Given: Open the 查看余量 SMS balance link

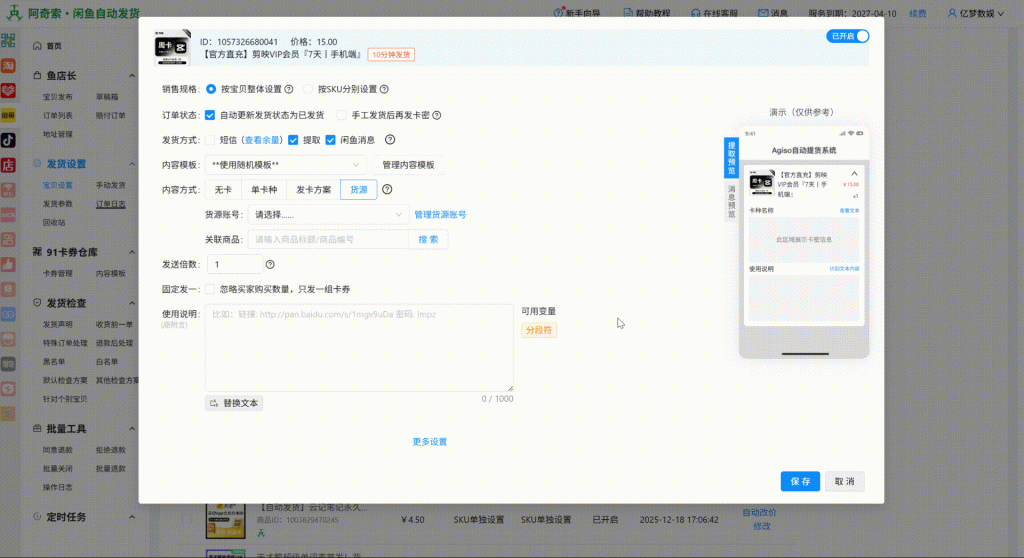Looking at the screenshot, I should (x=262, y=140).
